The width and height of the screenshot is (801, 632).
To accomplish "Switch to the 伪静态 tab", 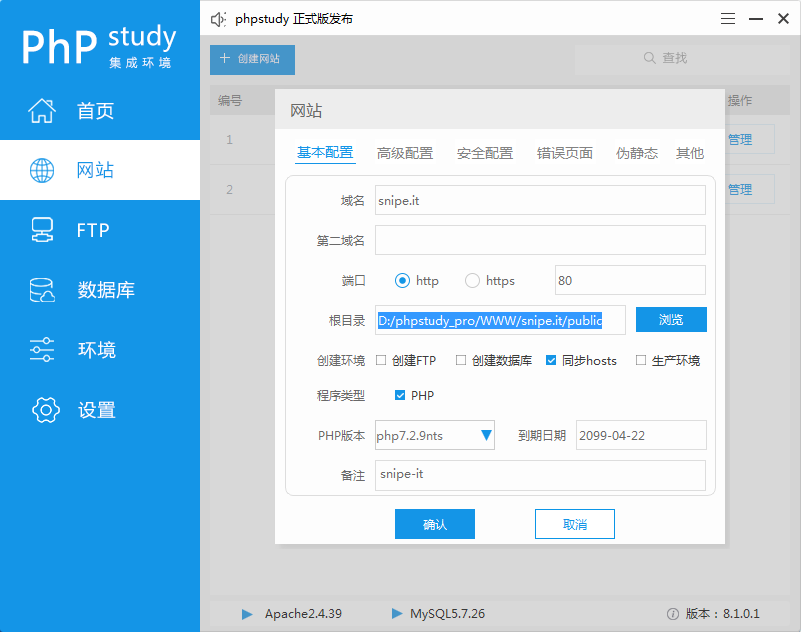I will pos(636,154).
